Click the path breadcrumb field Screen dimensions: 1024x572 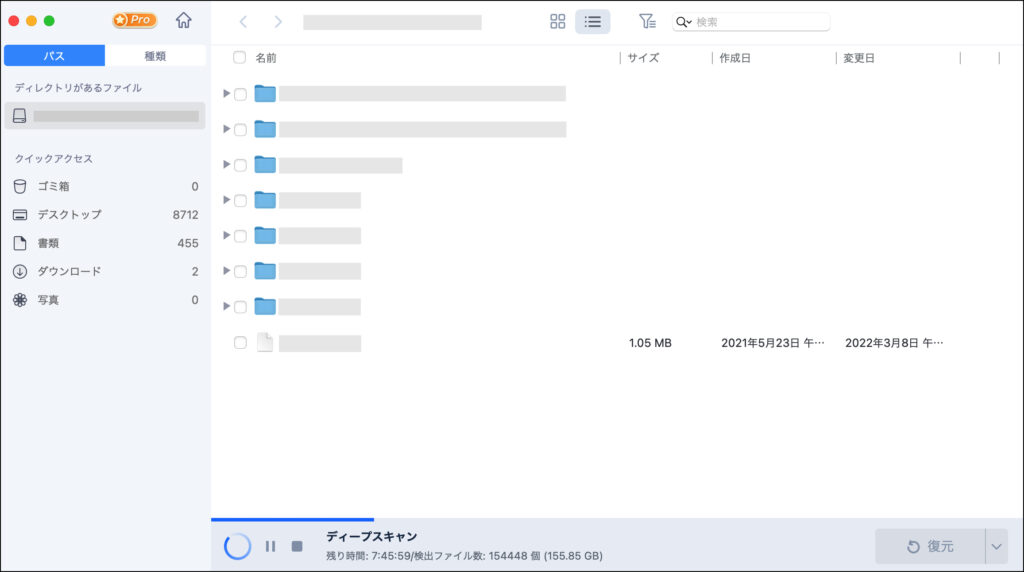392,22
